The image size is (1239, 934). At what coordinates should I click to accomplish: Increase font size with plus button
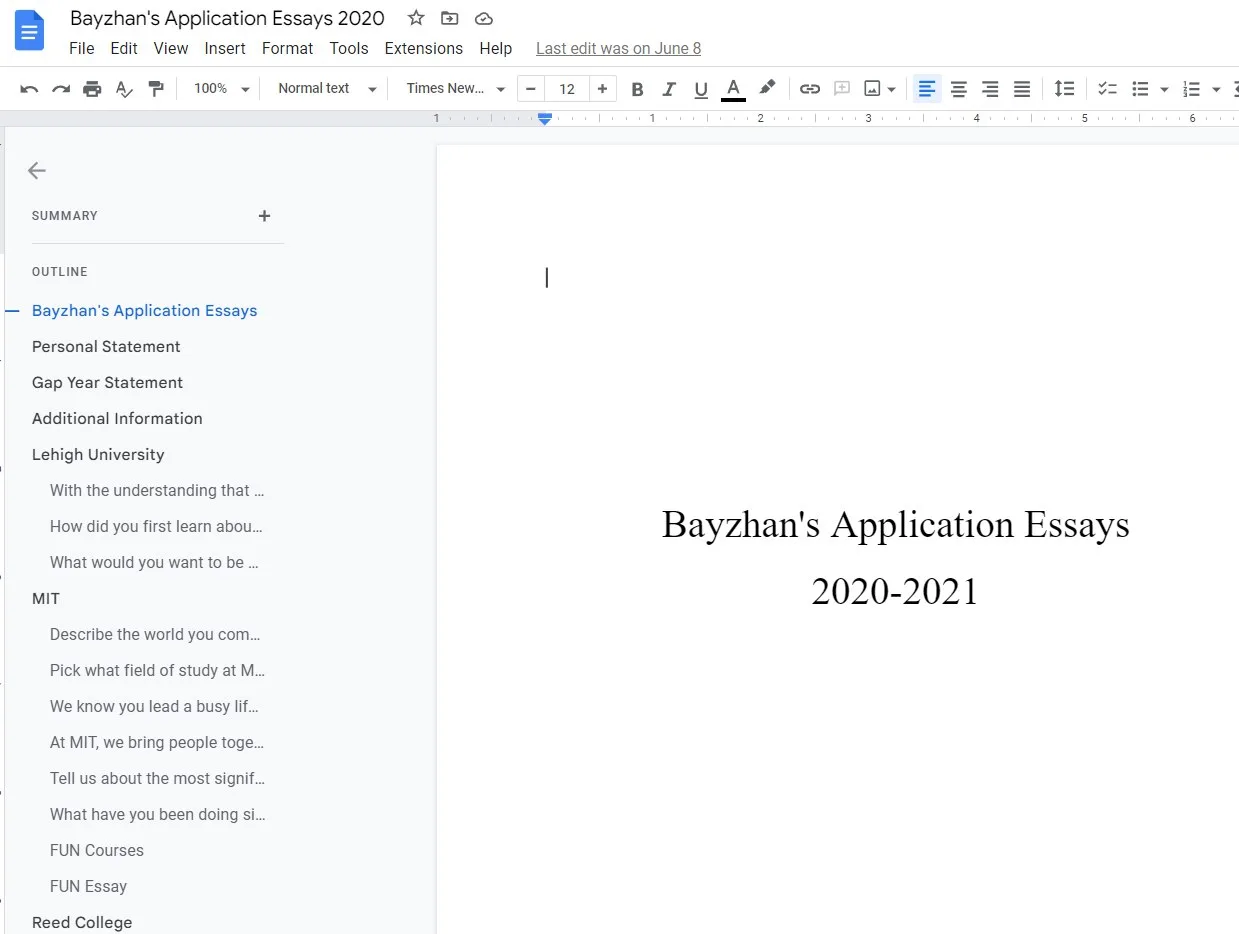tap(602, 89)
